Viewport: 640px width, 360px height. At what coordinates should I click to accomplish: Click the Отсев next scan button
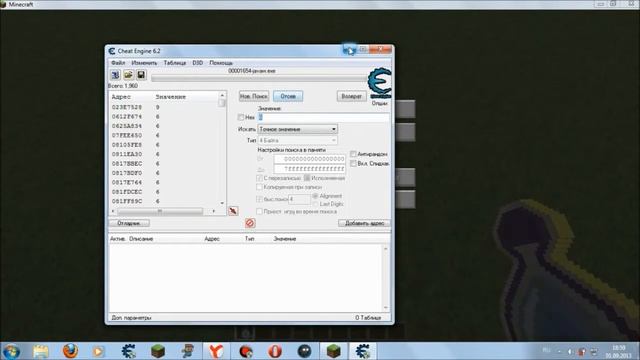click(x=288, y=96)
